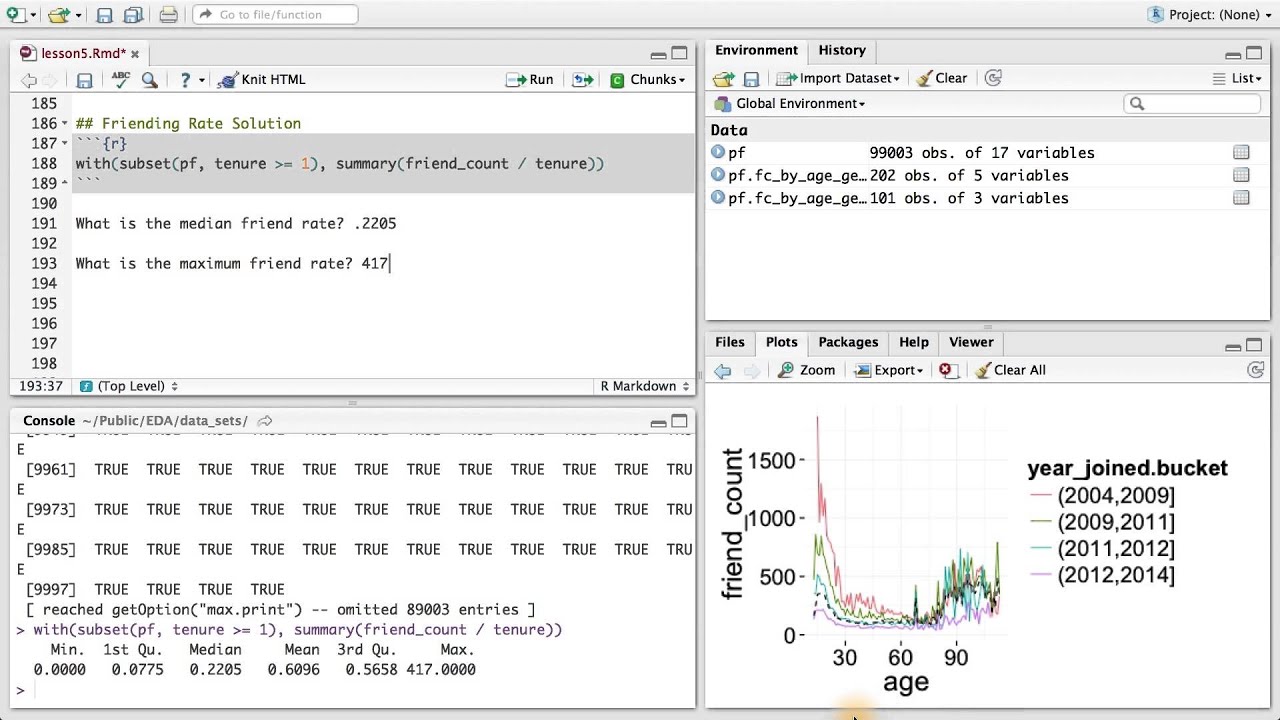The width and height of the screenshot is (1280, 720).
Task: Switch to the History tab
Action: (x=842, y=50)
